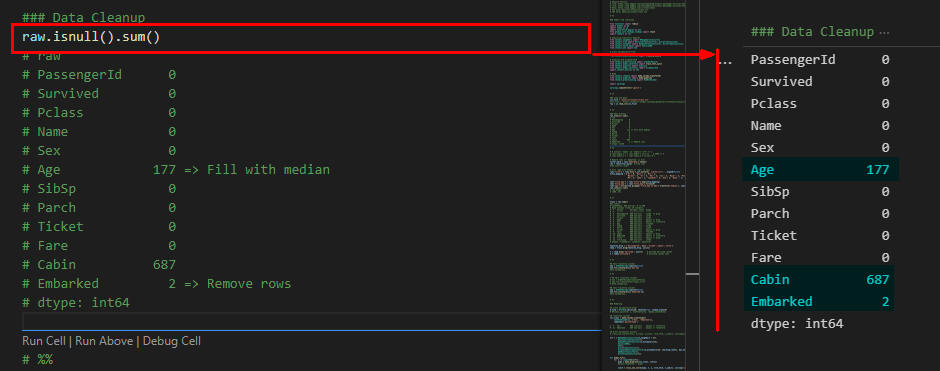The height and width of the screenshot is (371, 940).
Task: Place cursor in raw.isnull().sum() line
Action: tap(91, 37)
